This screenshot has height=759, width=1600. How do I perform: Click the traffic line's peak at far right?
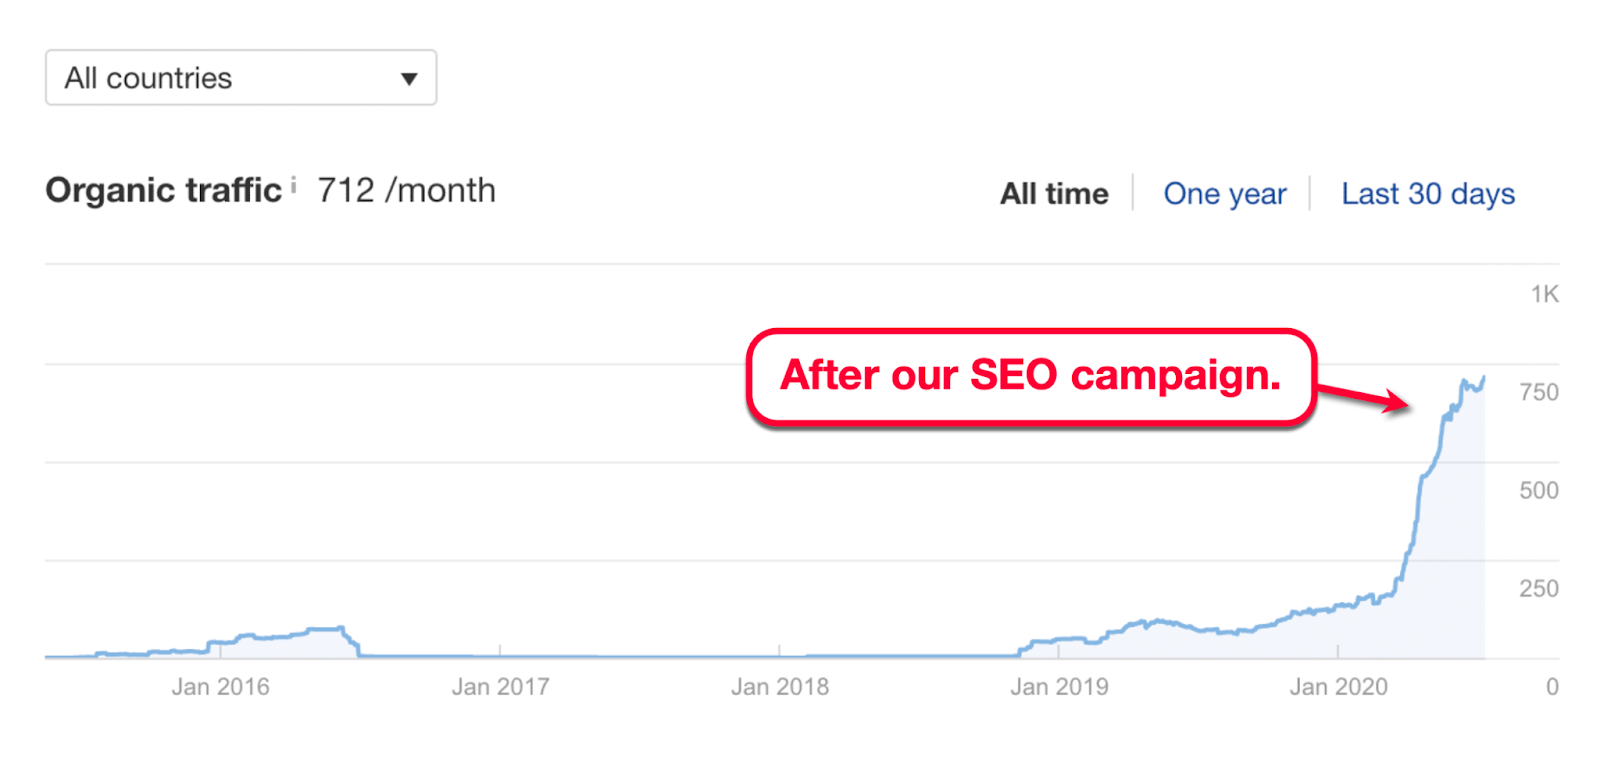pos(1484,378)
